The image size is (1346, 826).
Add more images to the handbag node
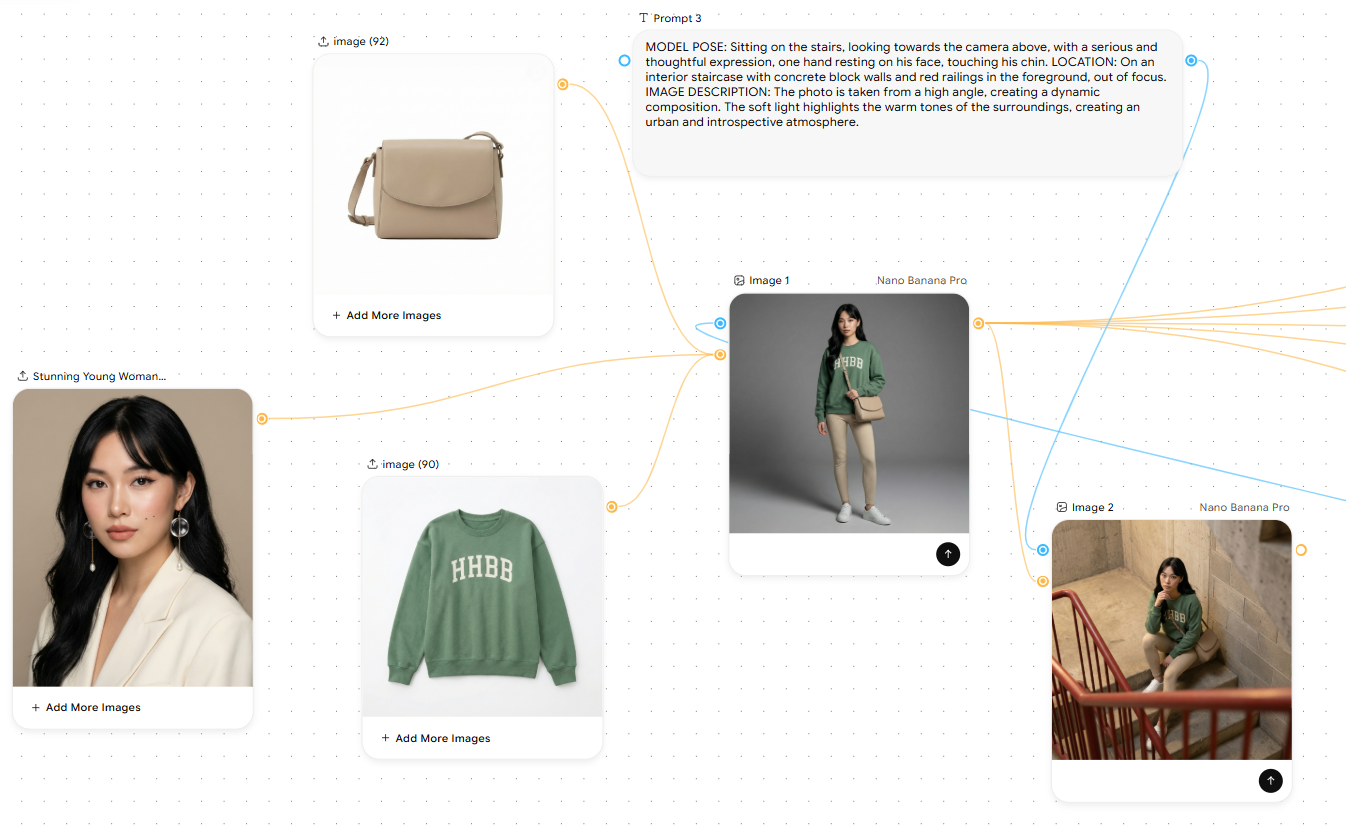click(x=386, y=316)
